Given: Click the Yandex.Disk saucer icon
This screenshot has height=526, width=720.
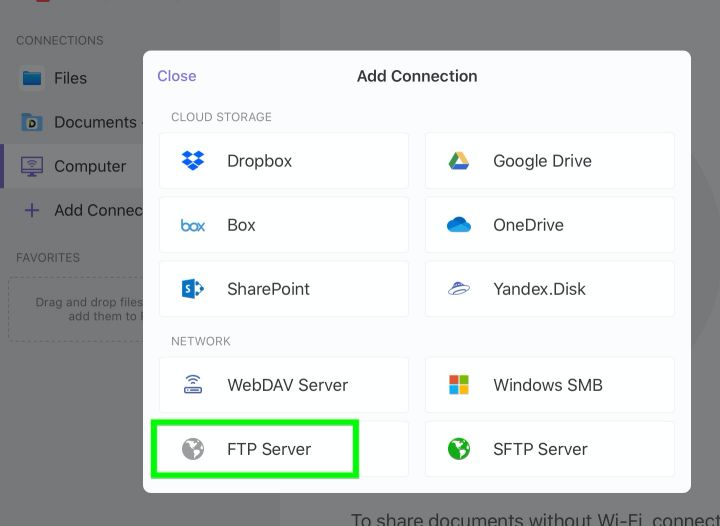Looking at the screenshot, I should point(459,289).
